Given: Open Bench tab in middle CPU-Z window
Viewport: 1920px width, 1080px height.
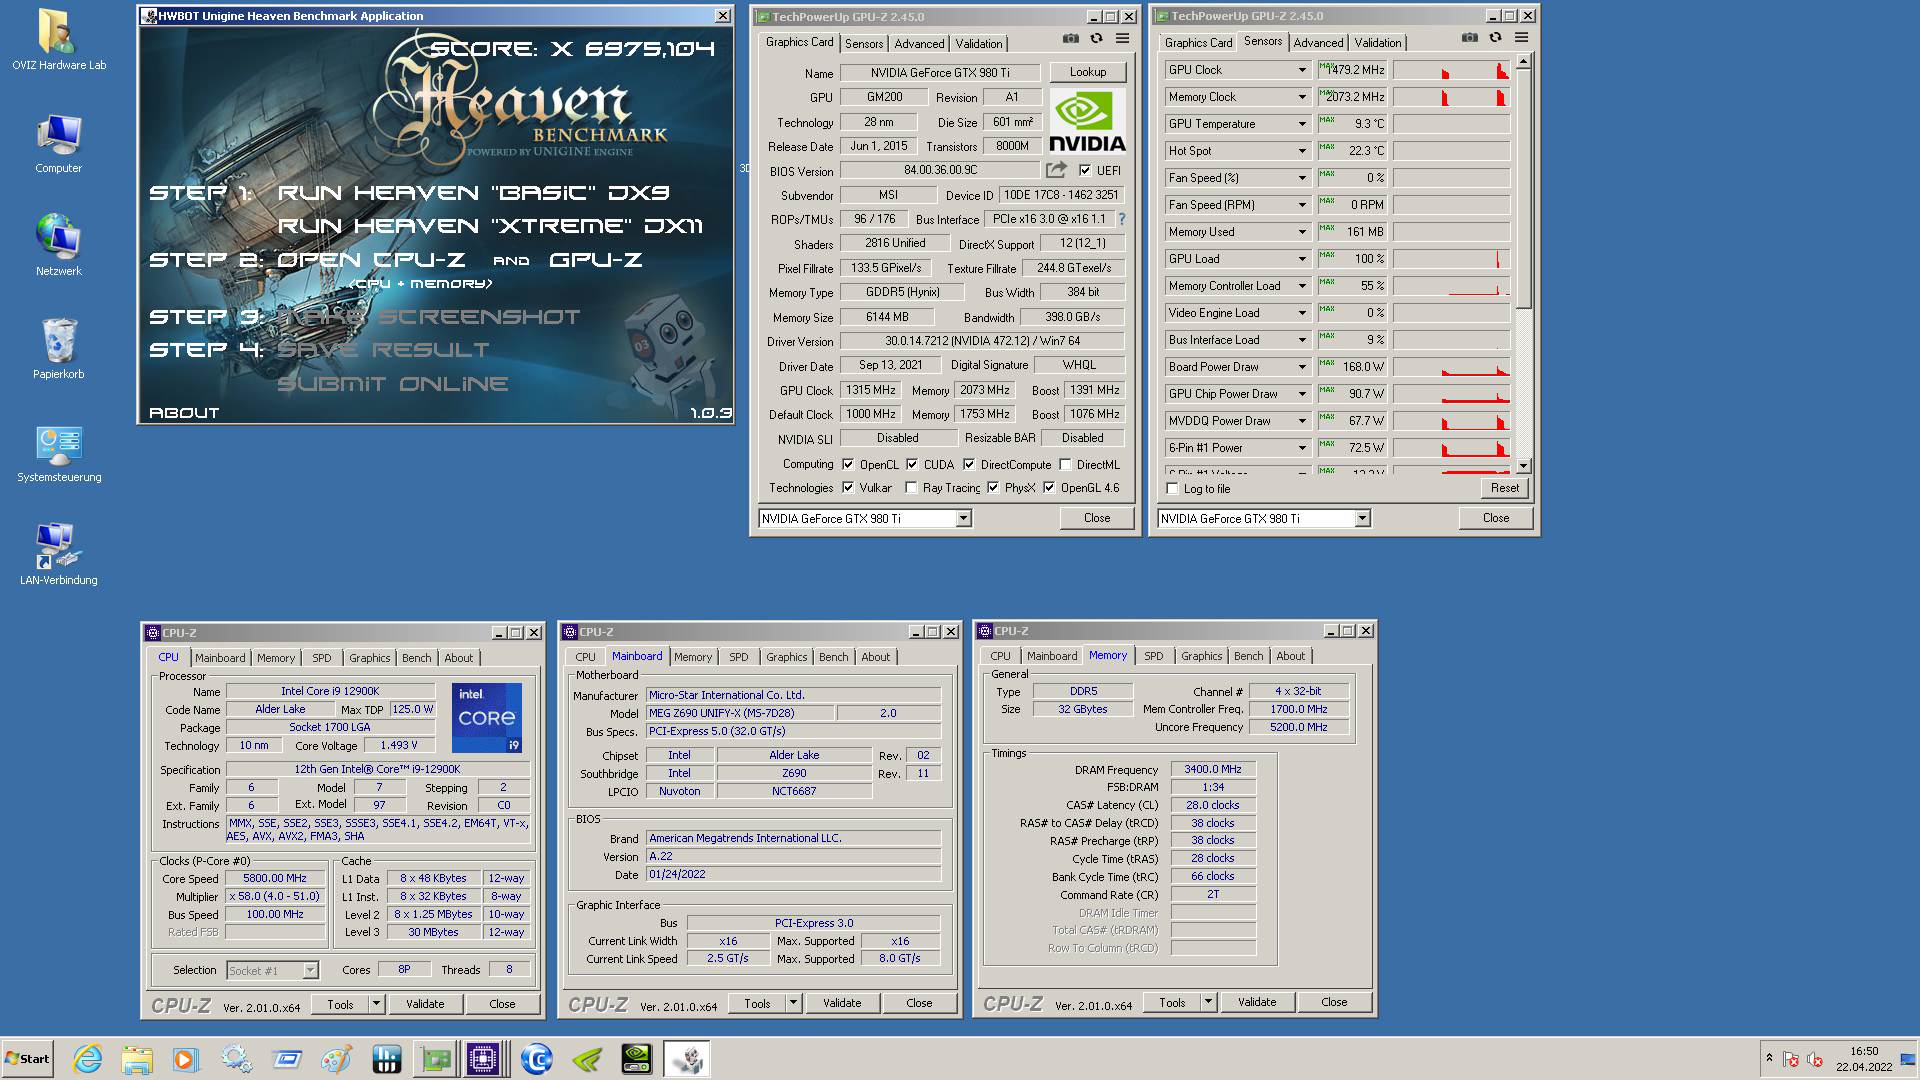Looking at the screenshot, I should (x=833, y=657).
